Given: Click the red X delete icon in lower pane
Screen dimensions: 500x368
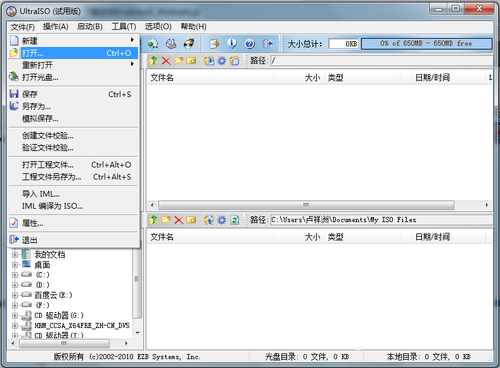Looking at the screenshot, I should click(x=179, y=220).
